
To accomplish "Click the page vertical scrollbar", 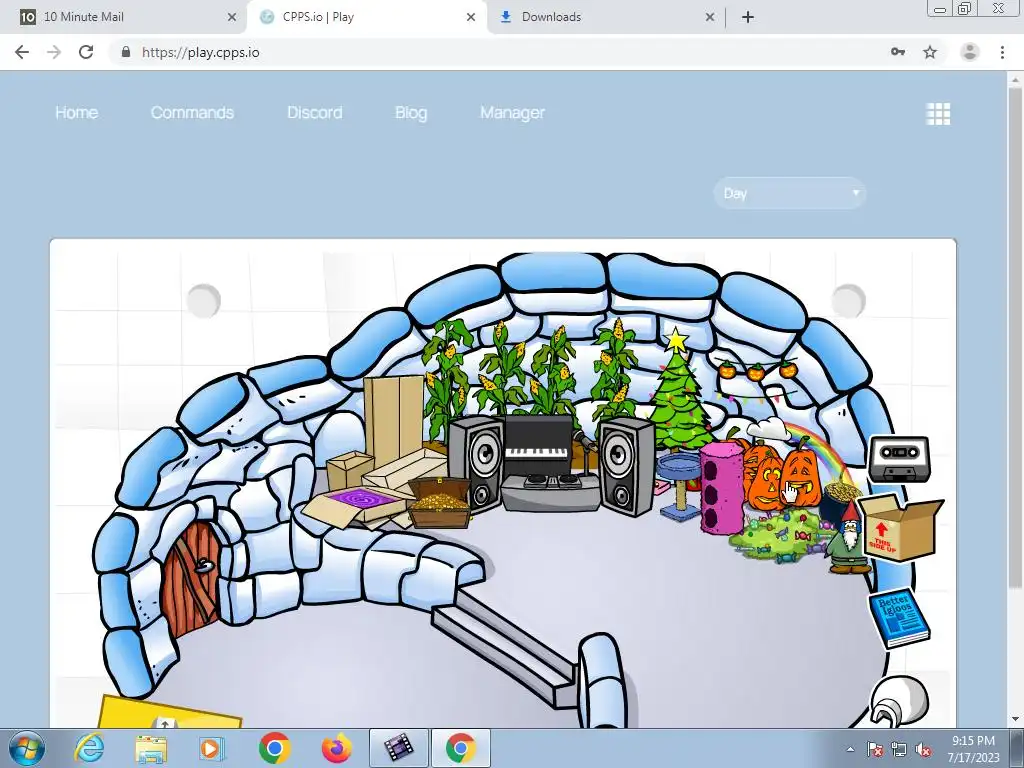I will pyautogui.click(x=1015, y=337).
